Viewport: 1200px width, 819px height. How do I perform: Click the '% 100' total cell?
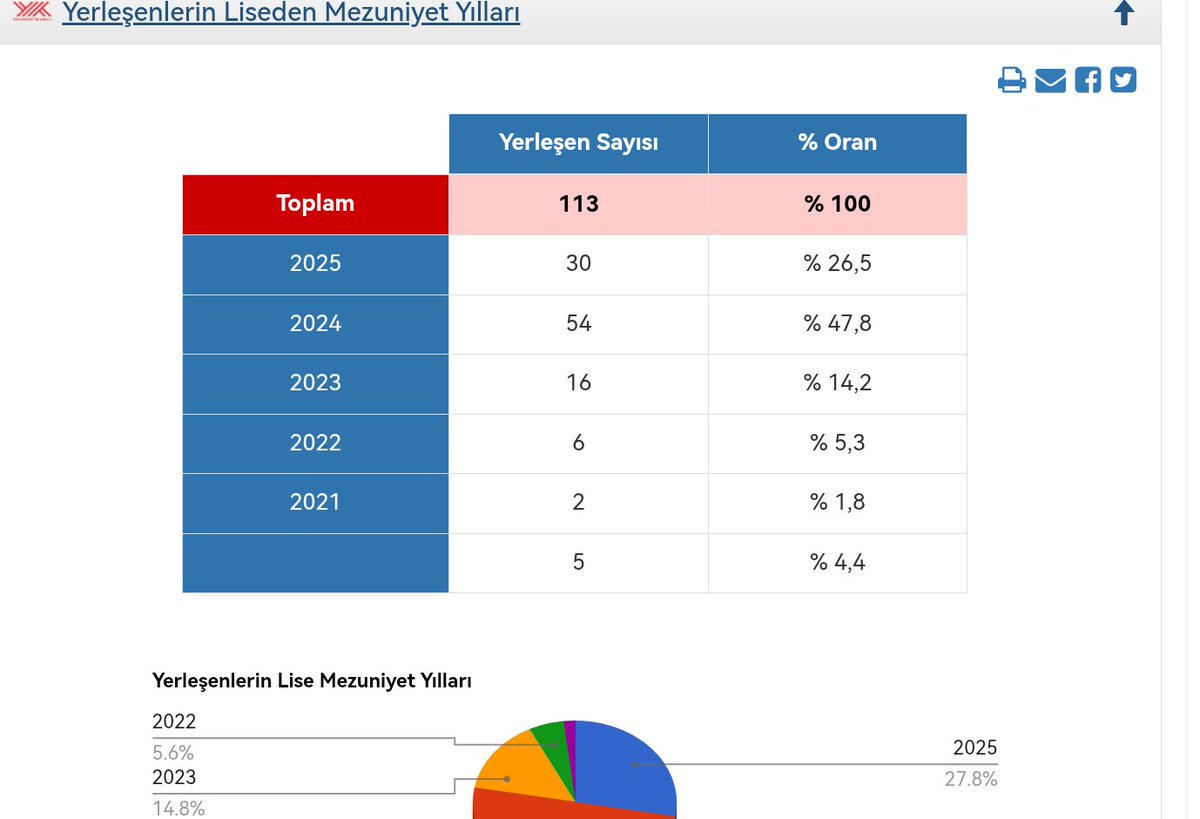click(838, 204)
